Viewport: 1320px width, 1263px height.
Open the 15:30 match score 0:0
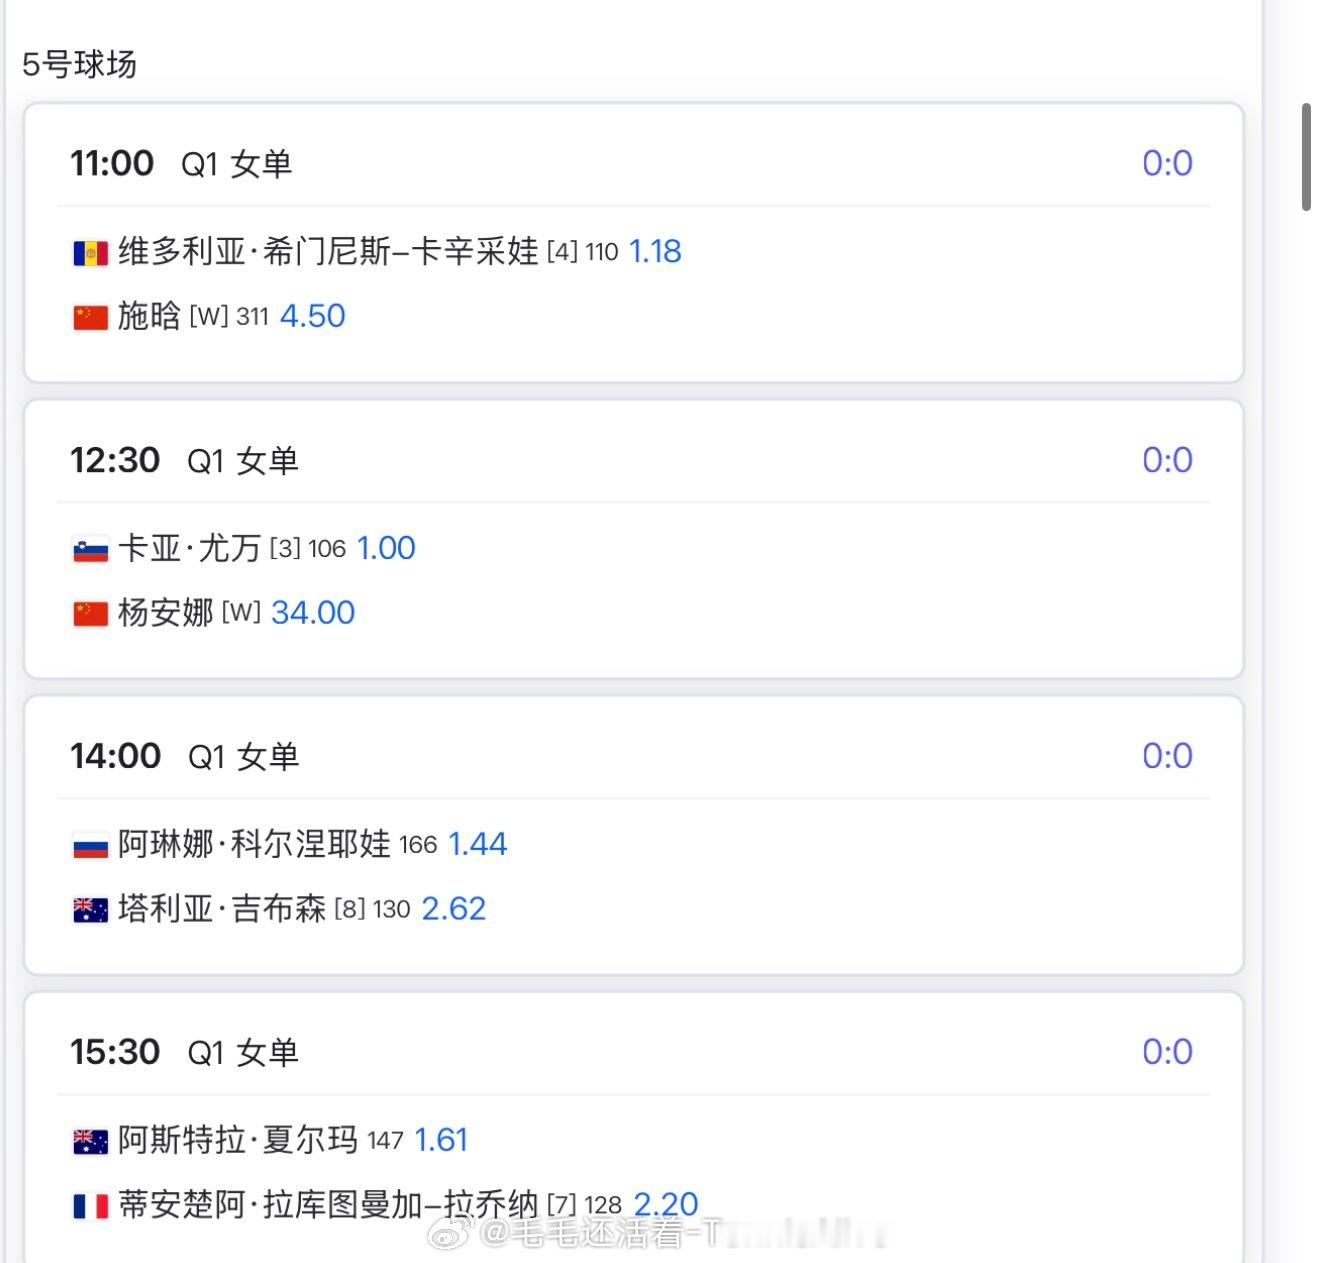pyautogui.click(x=1167, y=1052)
